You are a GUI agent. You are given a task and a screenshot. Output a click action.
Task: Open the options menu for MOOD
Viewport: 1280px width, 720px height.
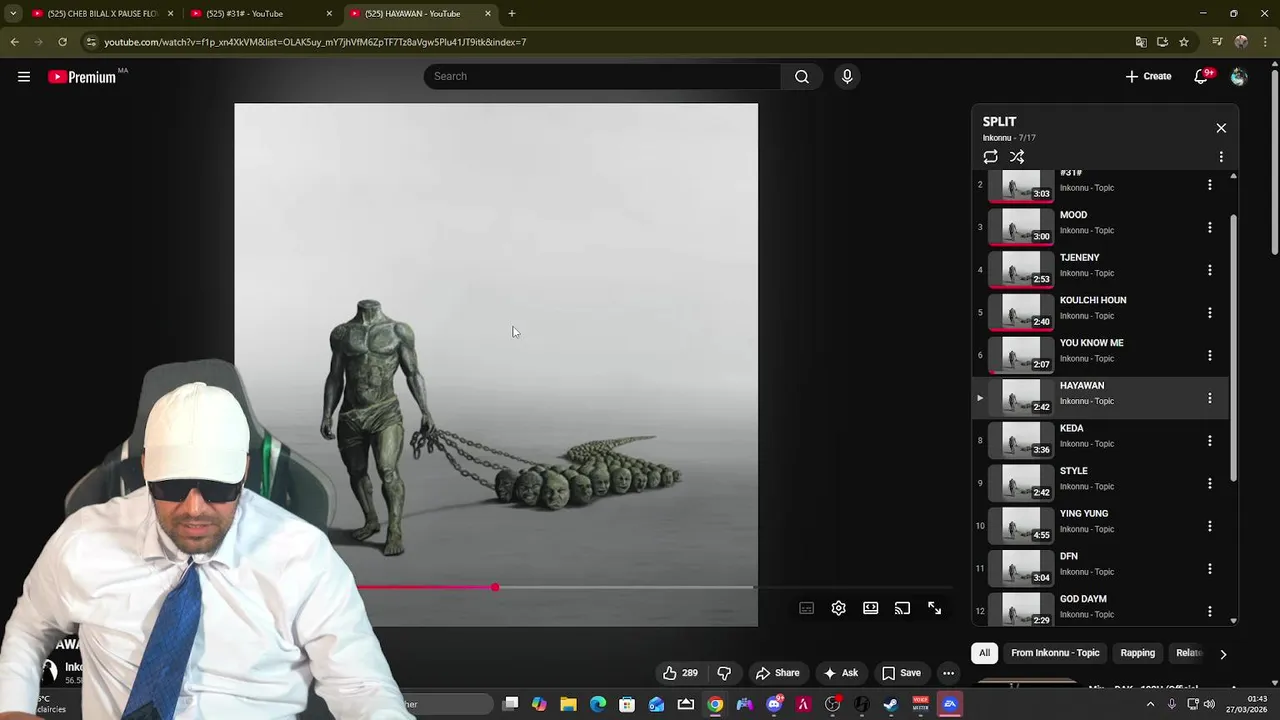coord(1210,228)
